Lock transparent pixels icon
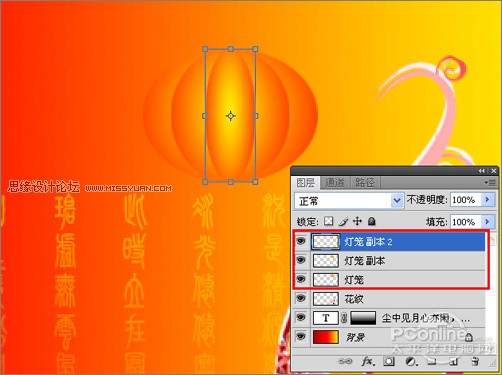 pos(329,221)
